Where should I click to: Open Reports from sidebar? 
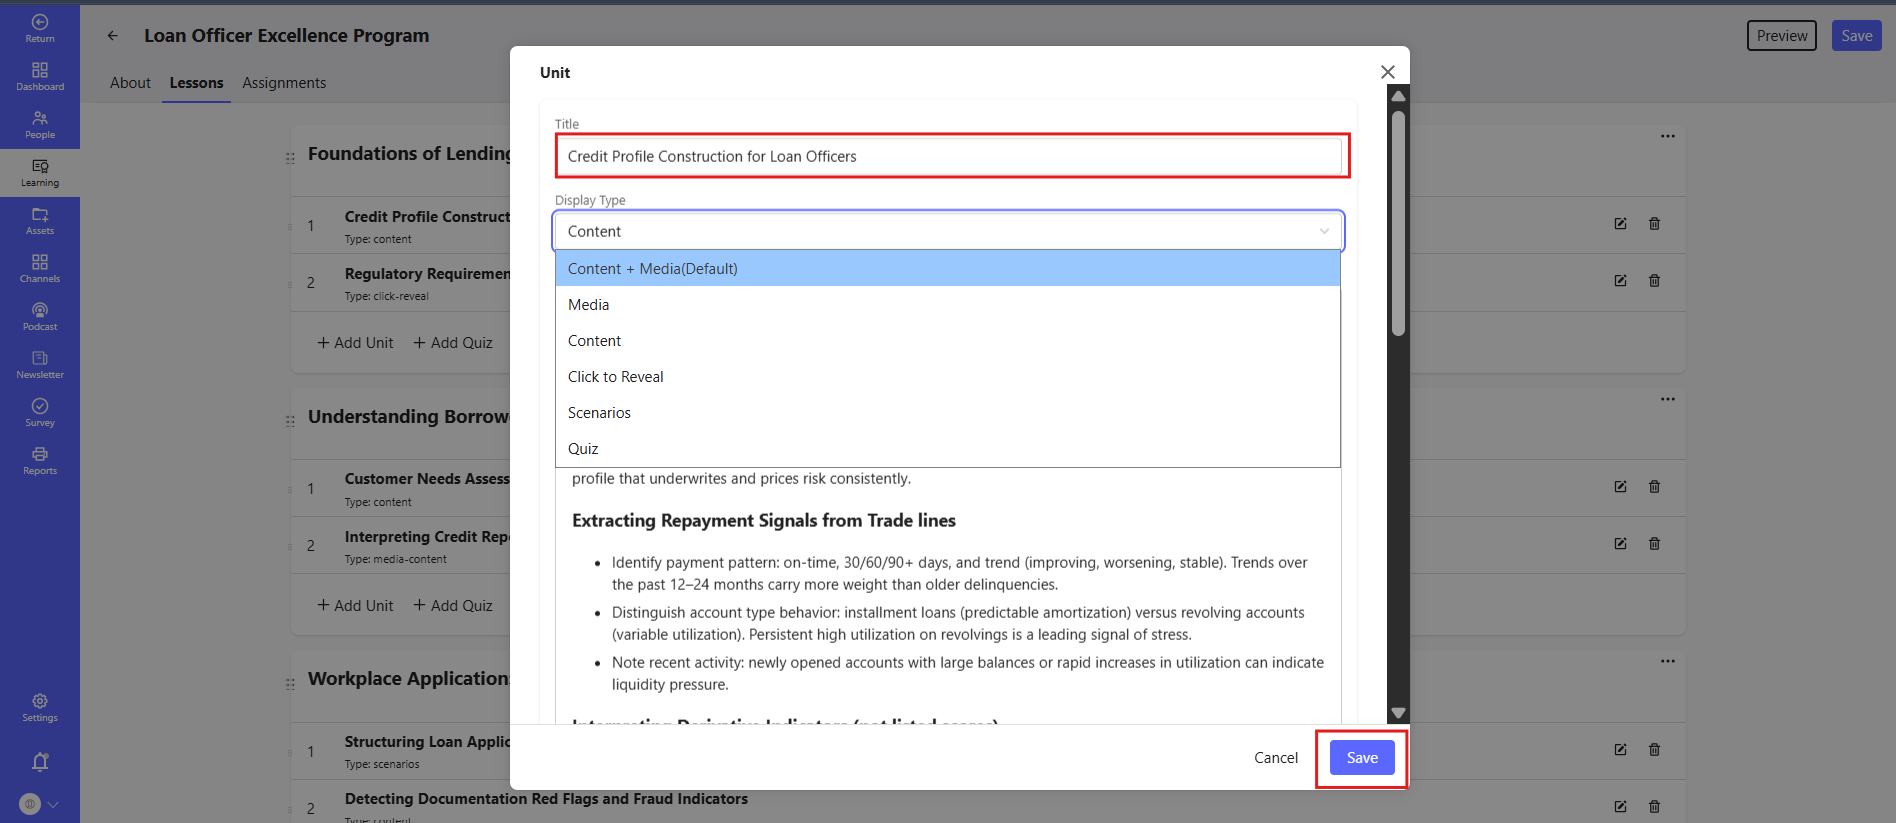click(40, 461)
